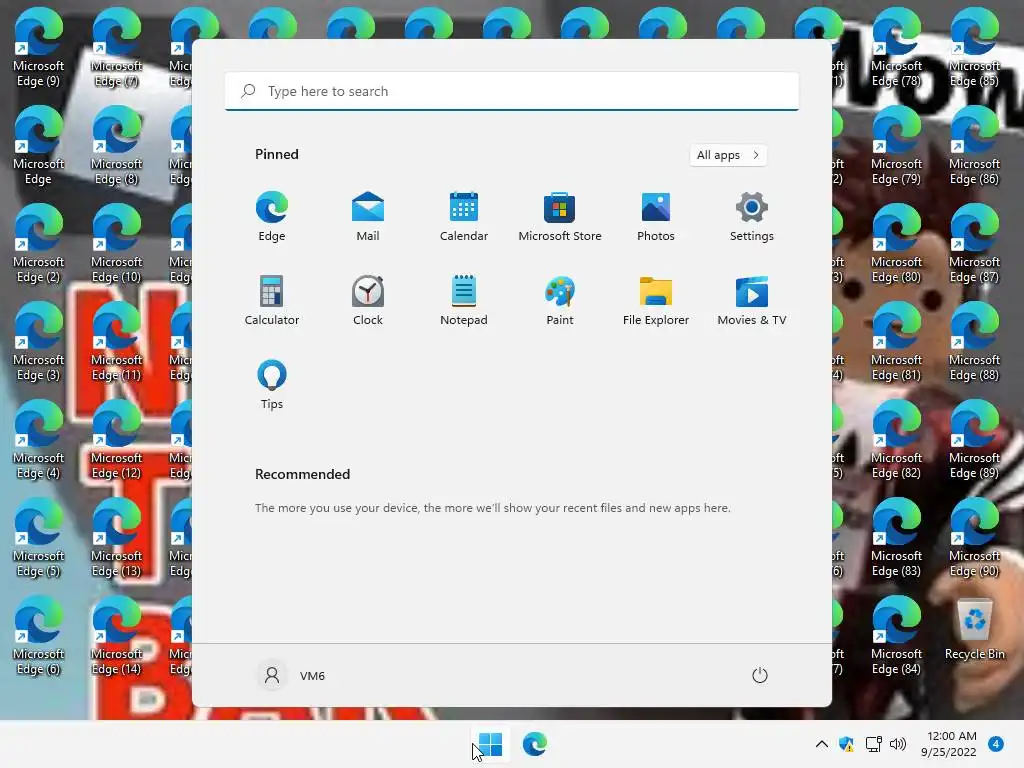Select Microsoft Edge (86) desktop shortcut

974,146
